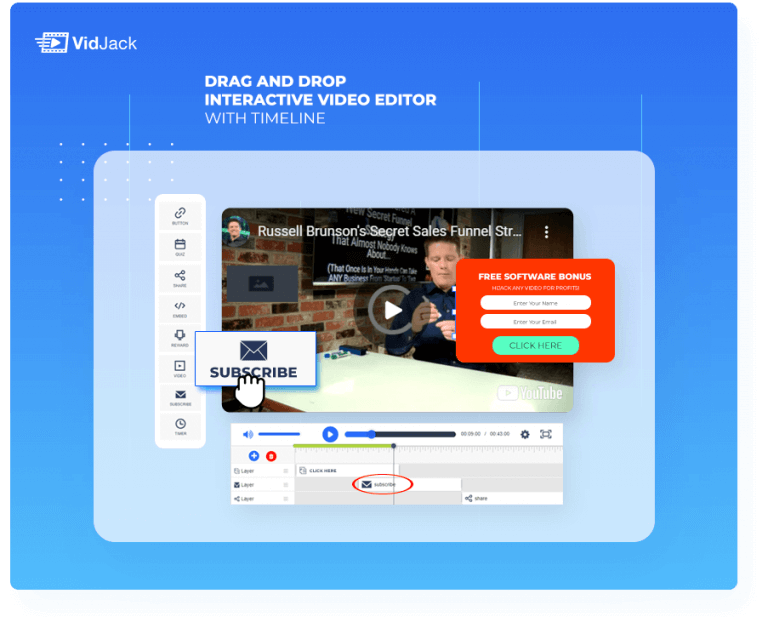Add a new layer with plus icon
This screenshot has height=628, width=768.
pyautogui.click(x=254, y=456)
